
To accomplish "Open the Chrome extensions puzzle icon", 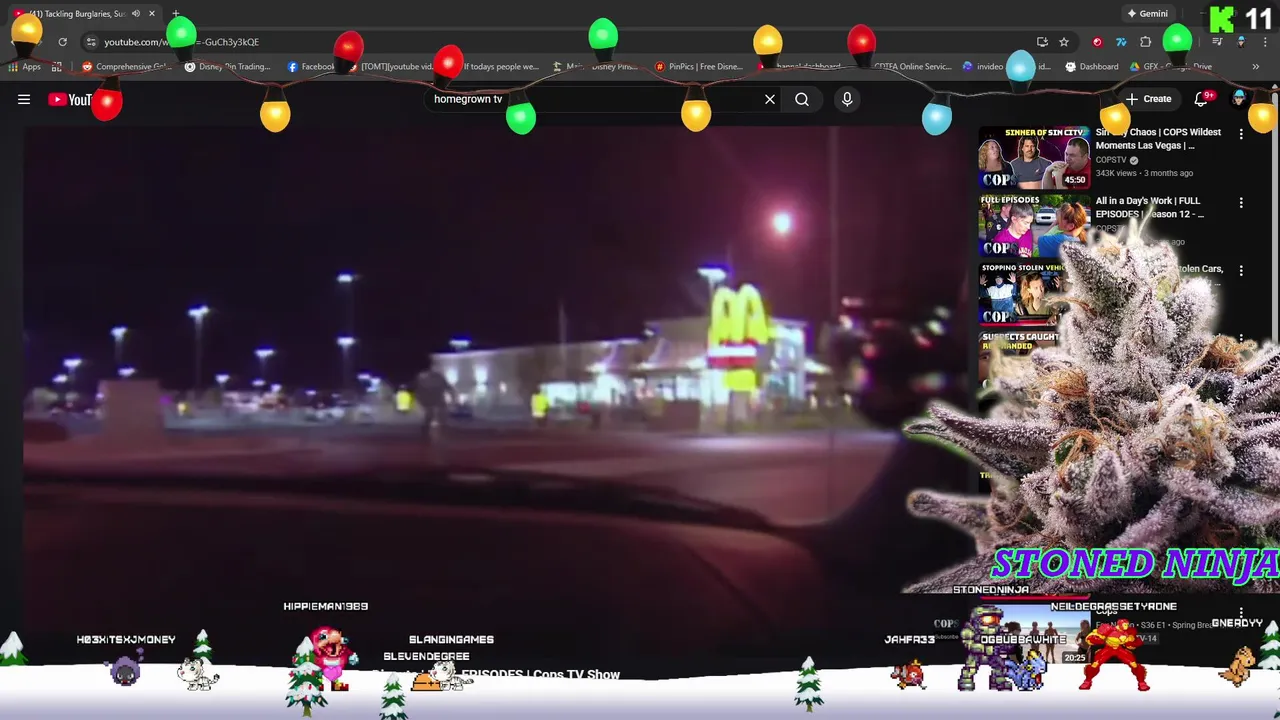I will [1146, 42].
